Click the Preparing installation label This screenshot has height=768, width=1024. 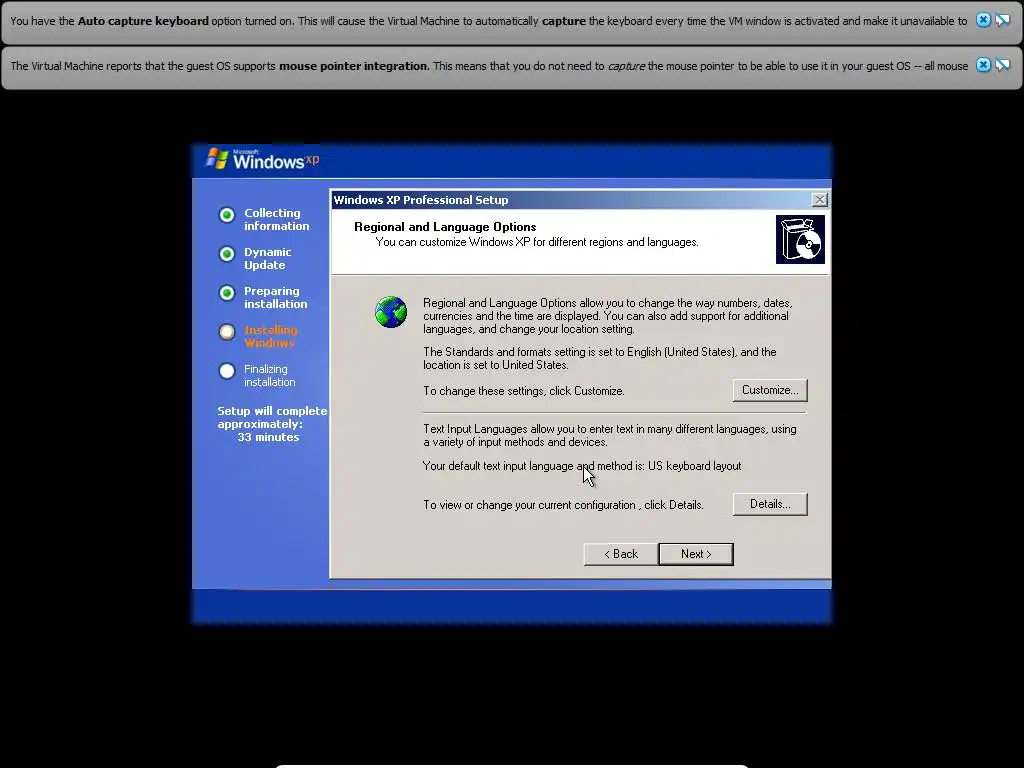point(276,297)
